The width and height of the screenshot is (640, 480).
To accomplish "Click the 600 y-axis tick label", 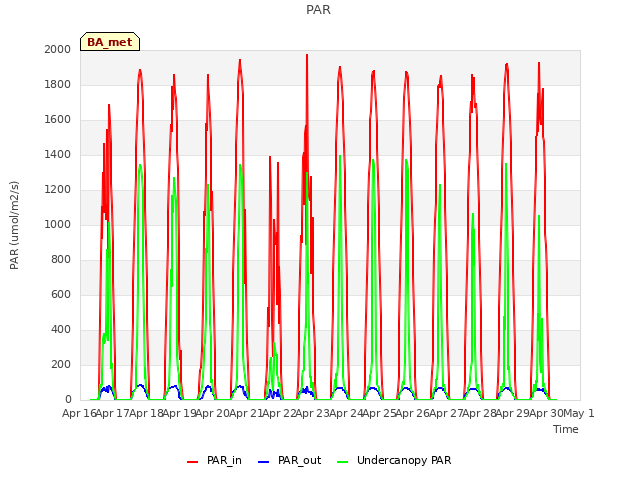I will coord(61,294).
